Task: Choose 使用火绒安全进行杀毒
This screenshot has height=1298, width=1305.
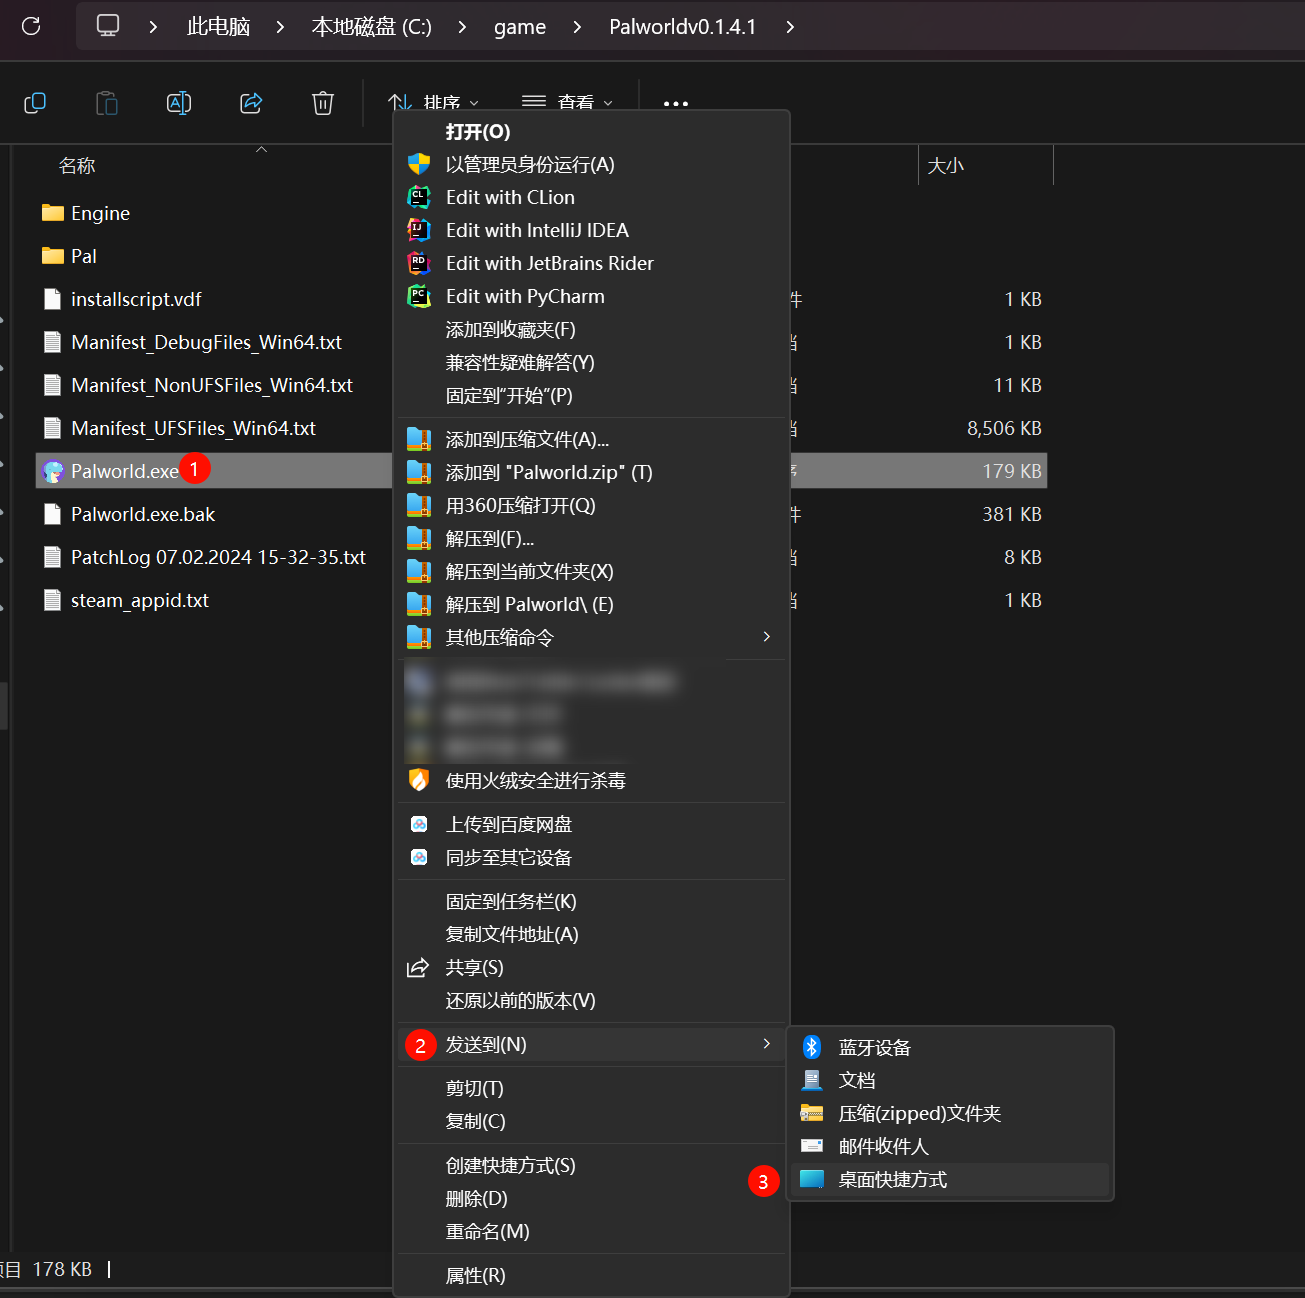Action: pyautogui.click(x=590, y=781)
